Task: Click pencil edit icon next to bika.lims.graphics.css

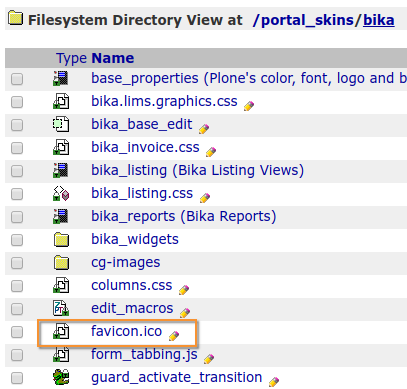Action: pos(249,106)
